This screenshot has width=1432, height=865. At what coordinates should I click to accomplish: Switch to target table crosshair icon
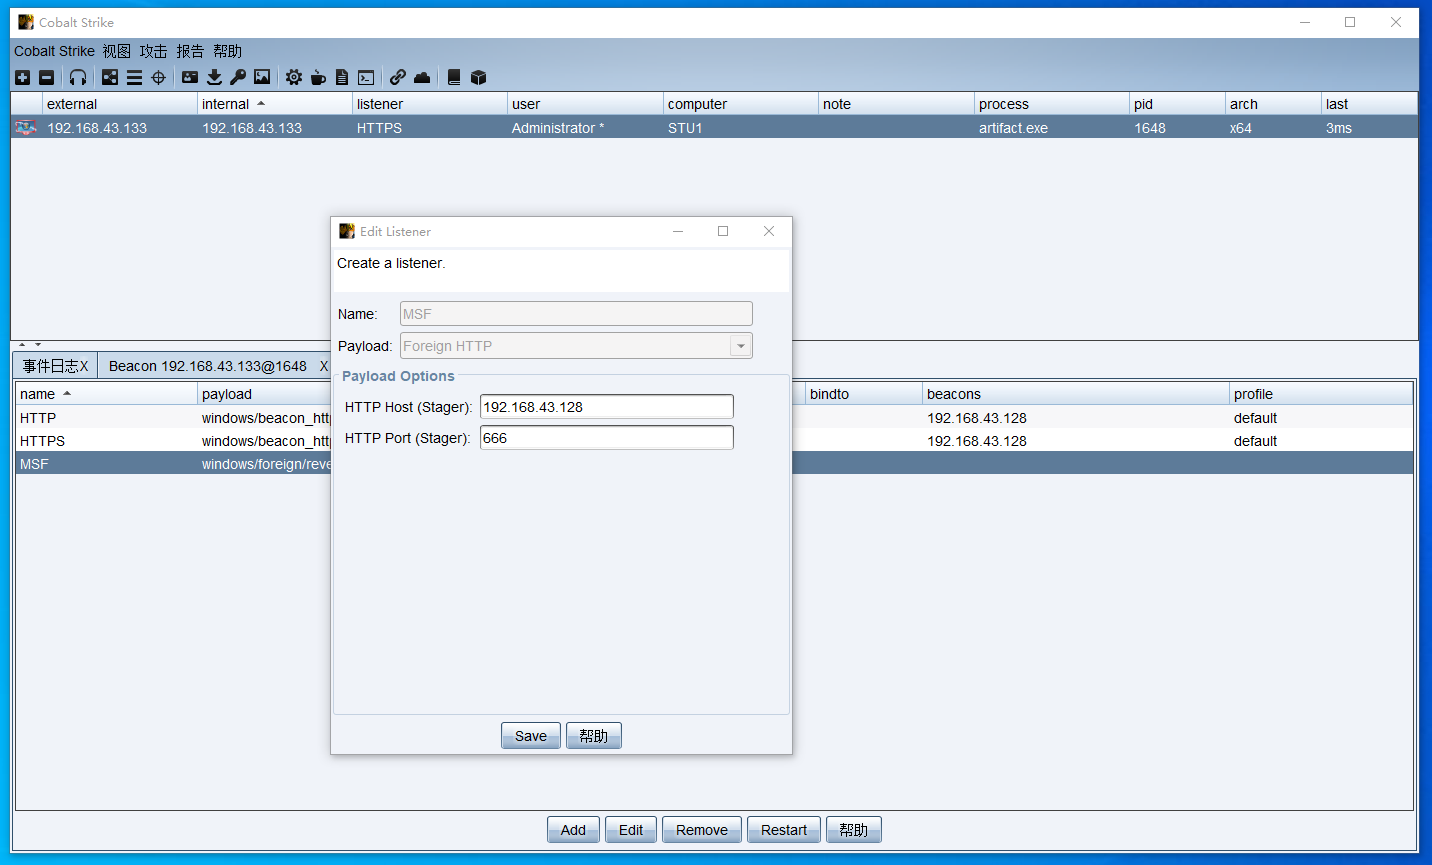click(x=158, y=77)
